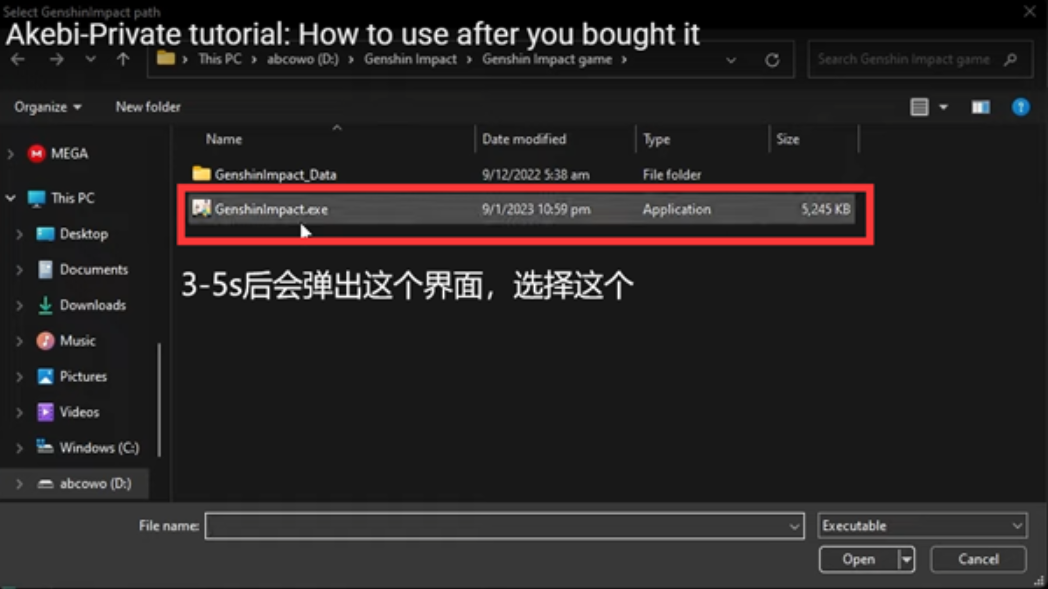Screen dimensions: 1048x589
Task: Click the 9/1/2023 10:59 pm date cell
Action: click(536, 209)
